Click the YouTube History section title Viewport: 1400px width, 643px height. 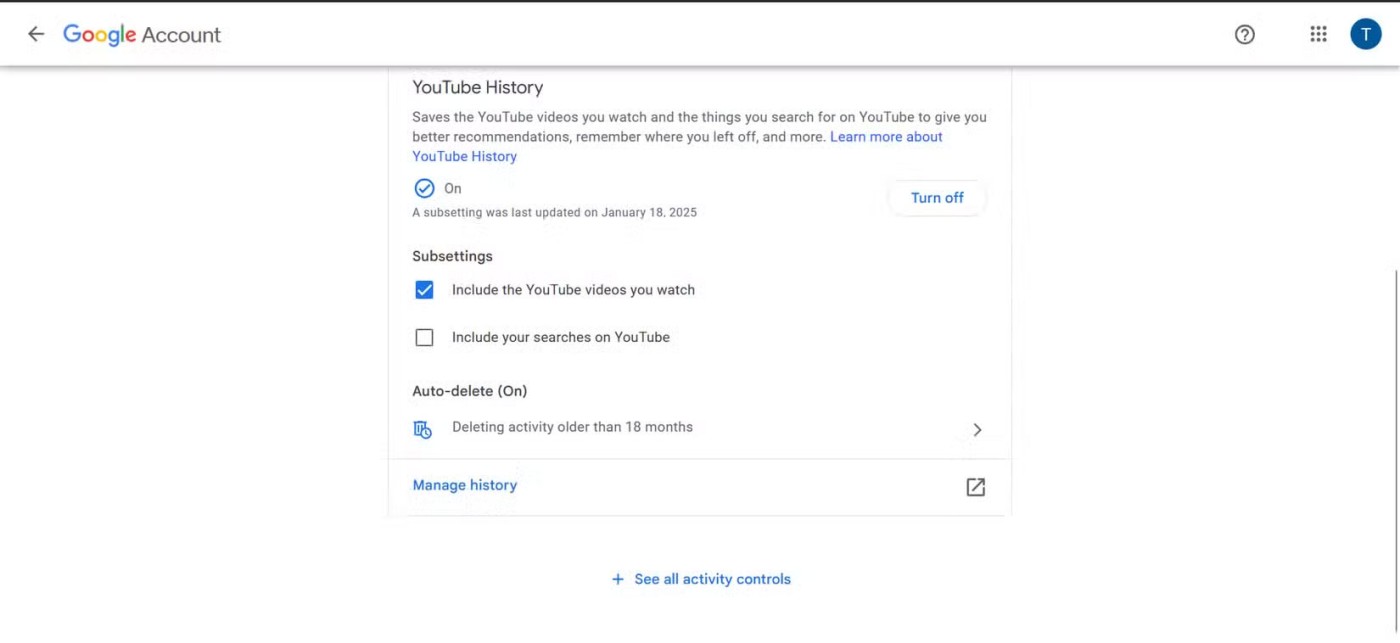tap(477, 87)
